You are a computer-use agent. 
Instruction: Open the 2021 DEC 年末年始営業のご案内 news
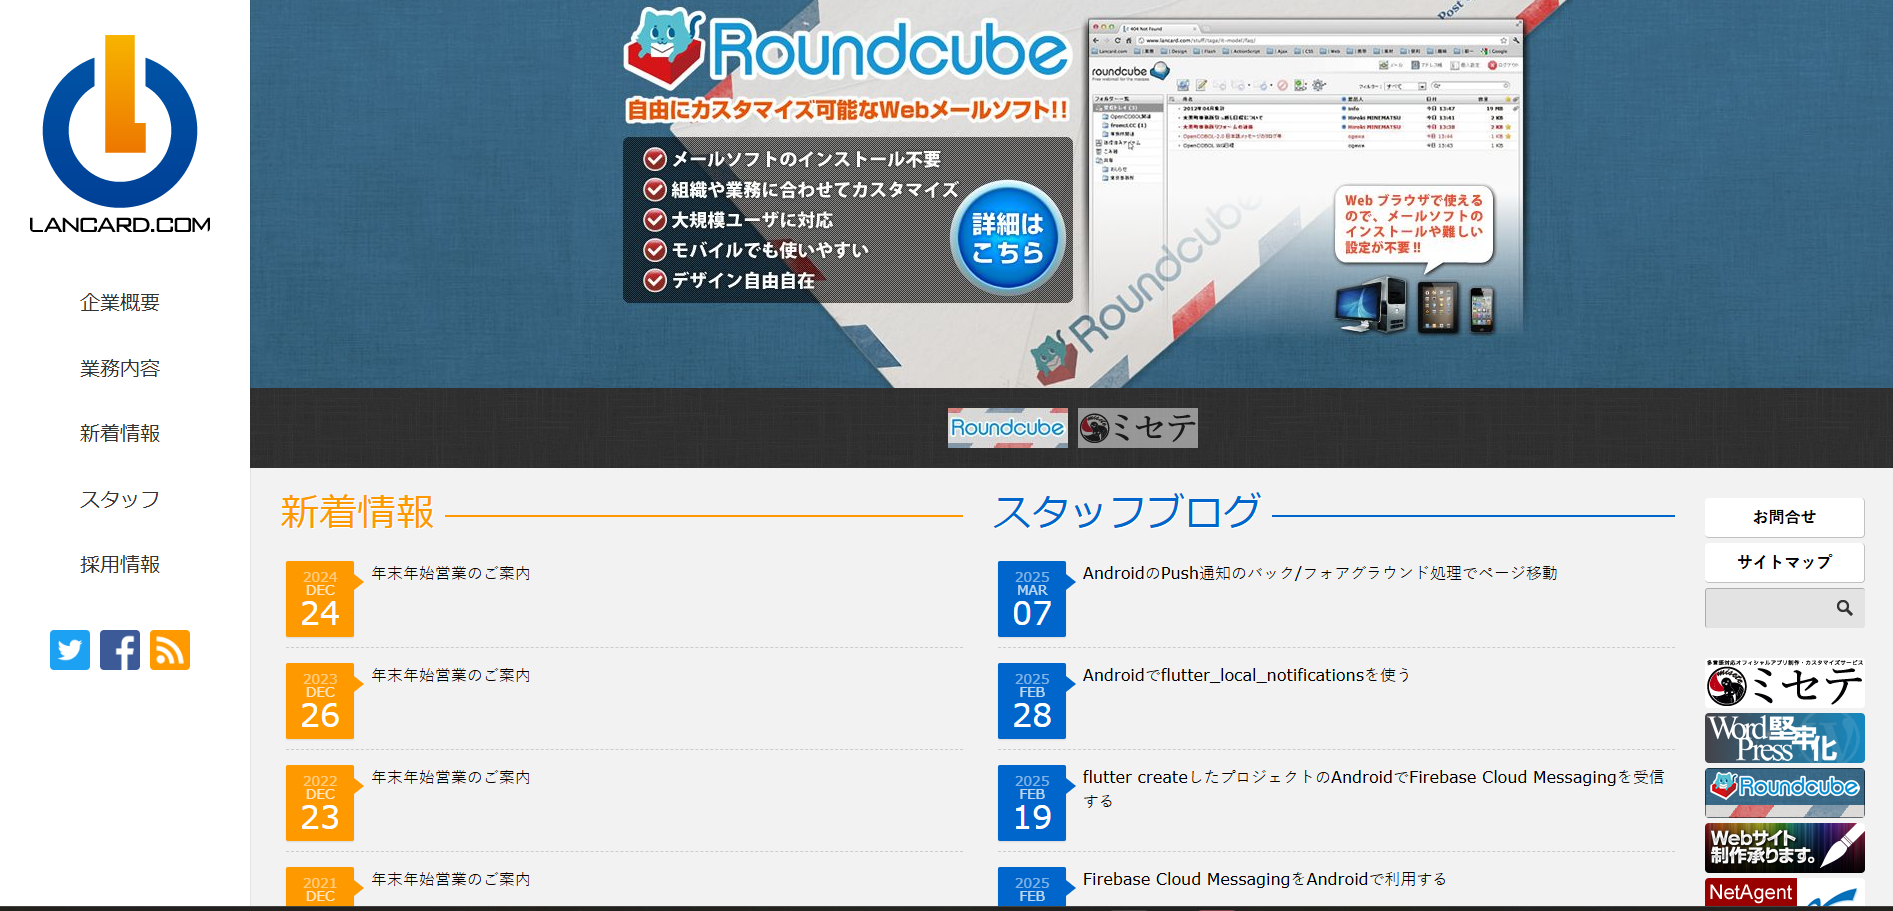451,879
